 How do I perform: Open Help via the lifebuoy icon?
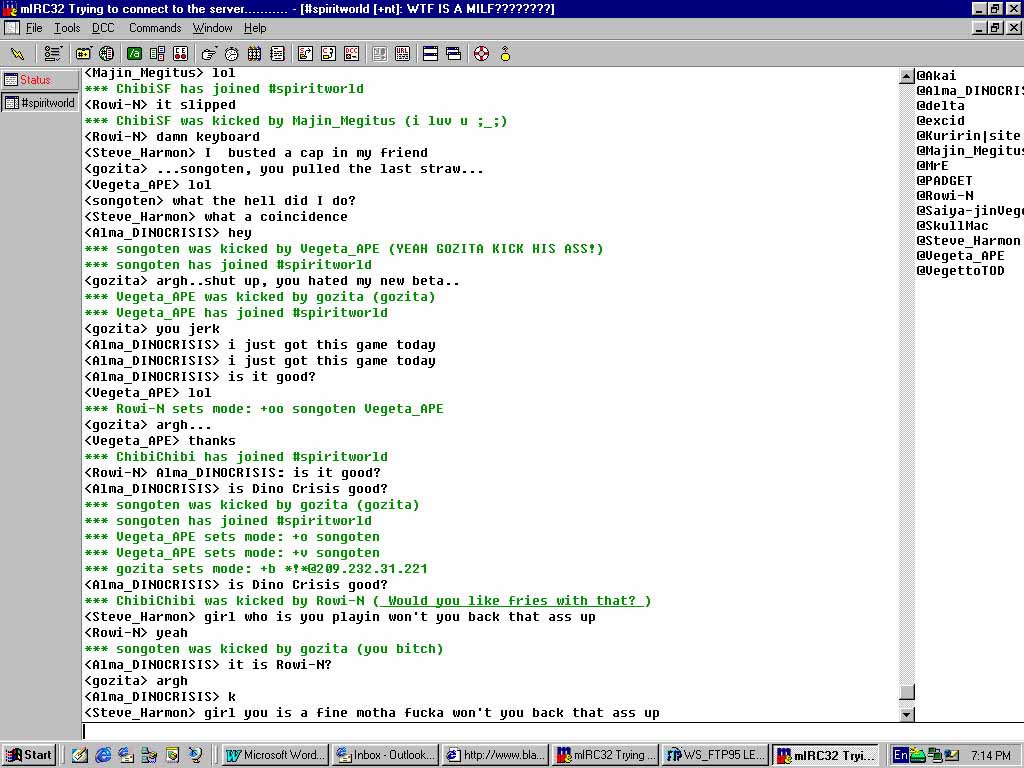481,54
